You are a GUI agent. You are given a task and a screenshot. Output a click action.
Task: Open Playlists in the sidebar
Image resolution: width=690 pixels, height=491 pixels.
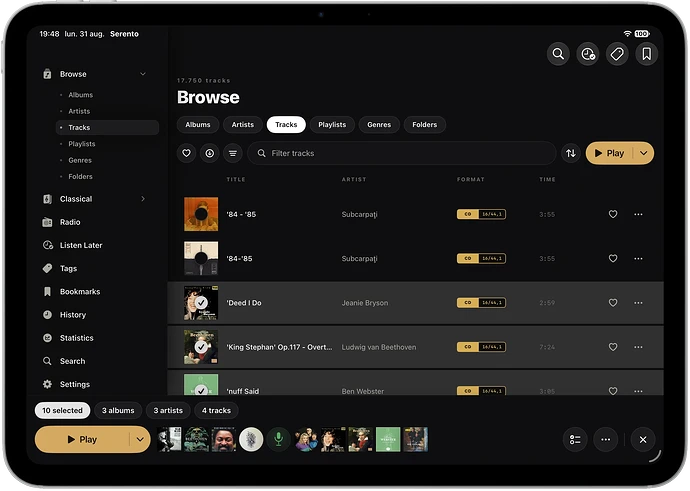point(82,144)
